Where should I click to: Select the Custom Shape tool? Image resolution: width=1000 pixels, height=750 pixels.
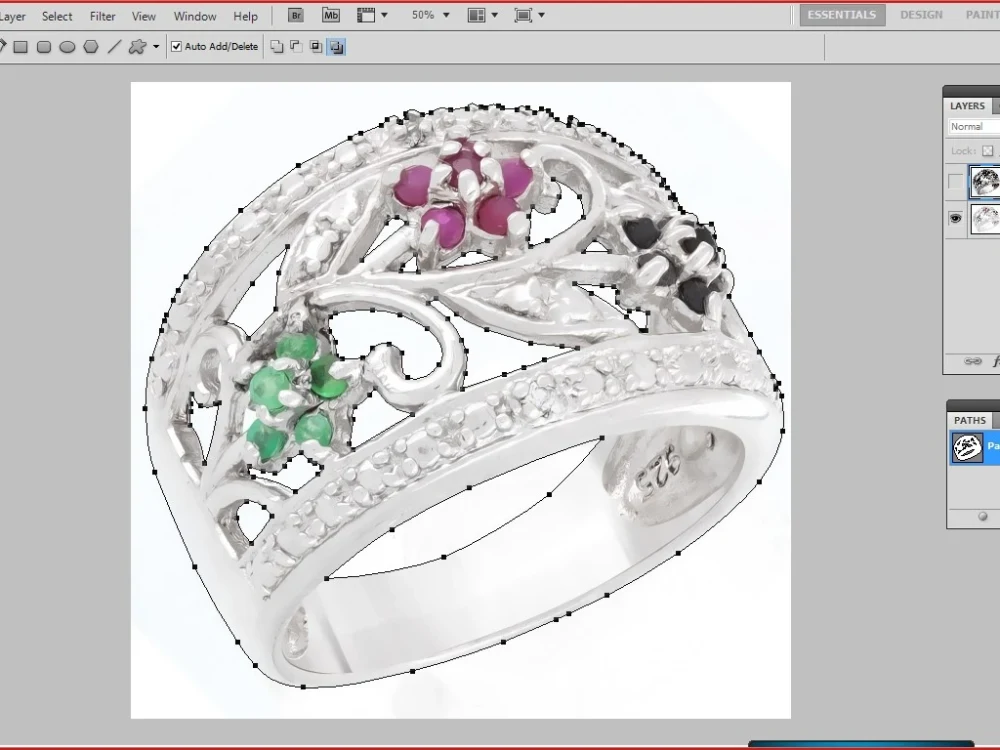point(137,47)
